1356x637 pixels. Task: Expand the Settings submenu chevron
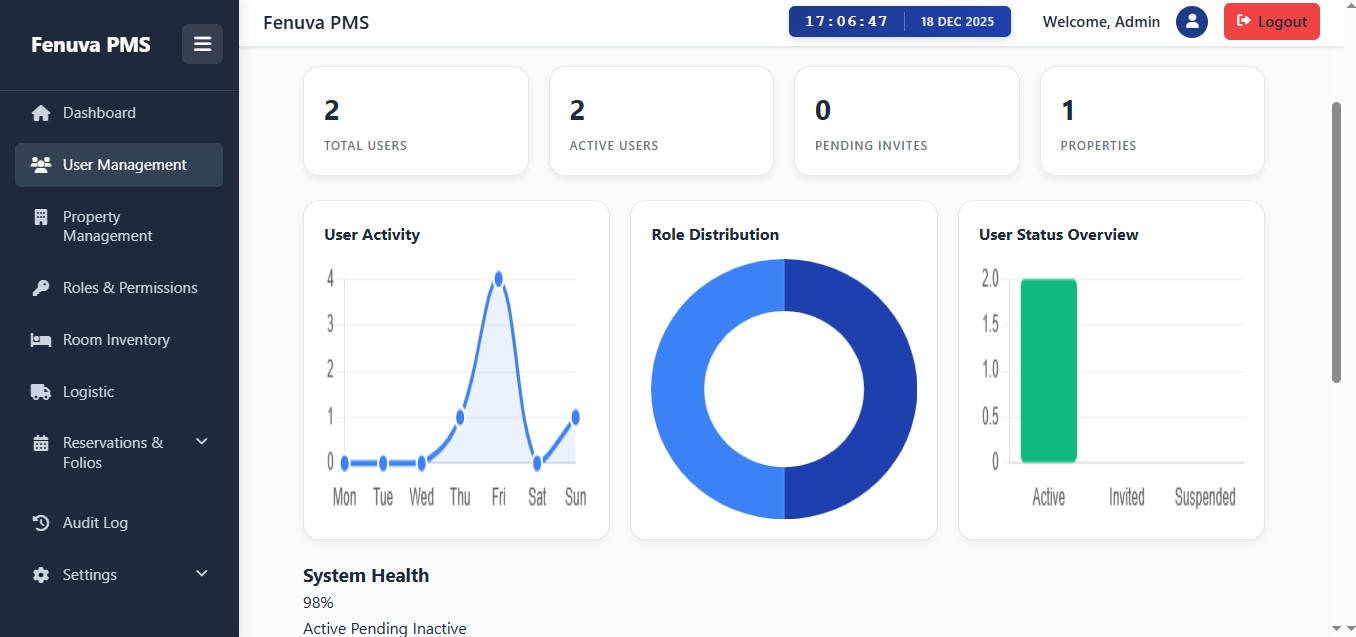click(x=201, y=574)
